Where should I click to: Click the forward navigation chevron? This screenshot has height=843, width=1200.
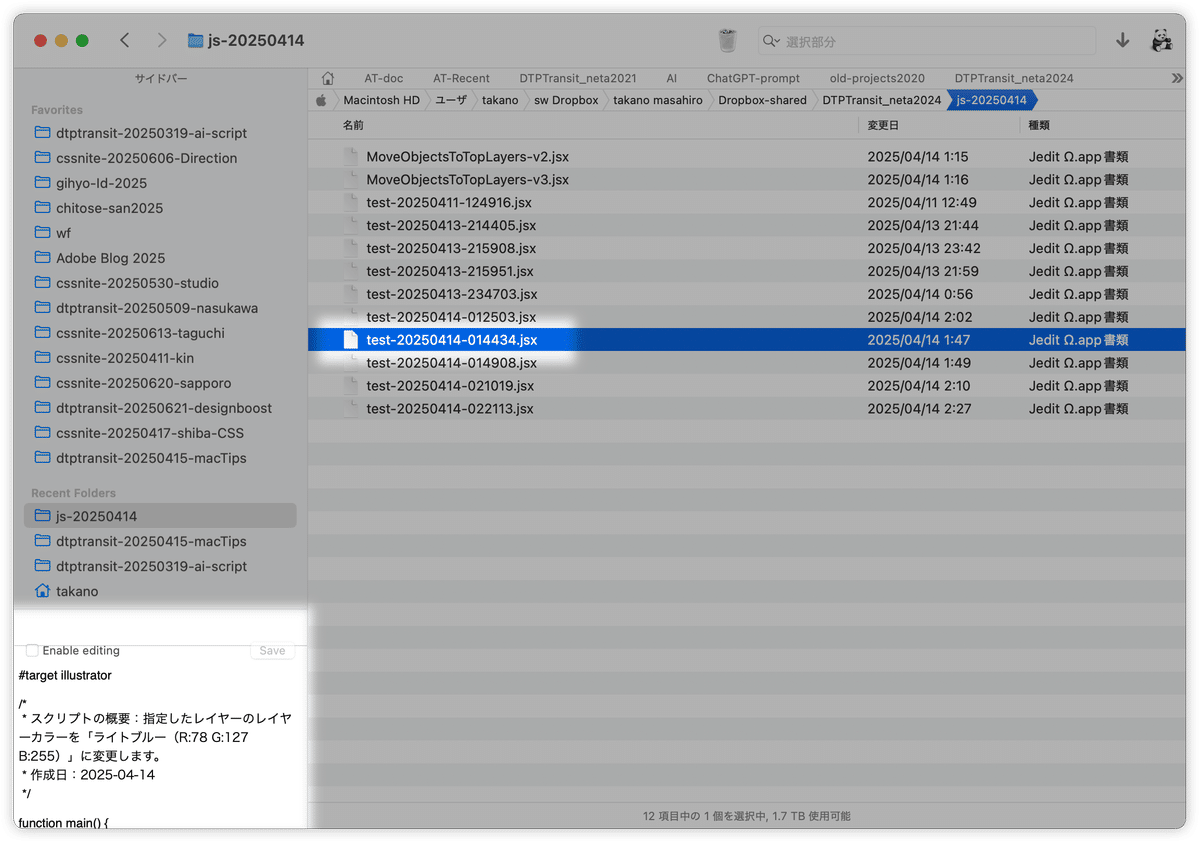click(161, 40)
